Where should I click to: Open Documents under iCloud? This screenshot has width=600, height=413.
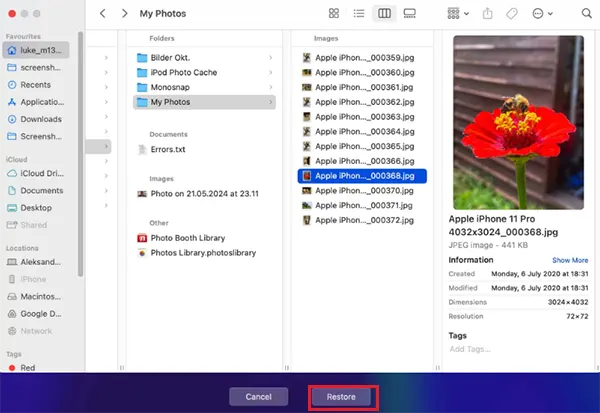click(x=36, y=191)
